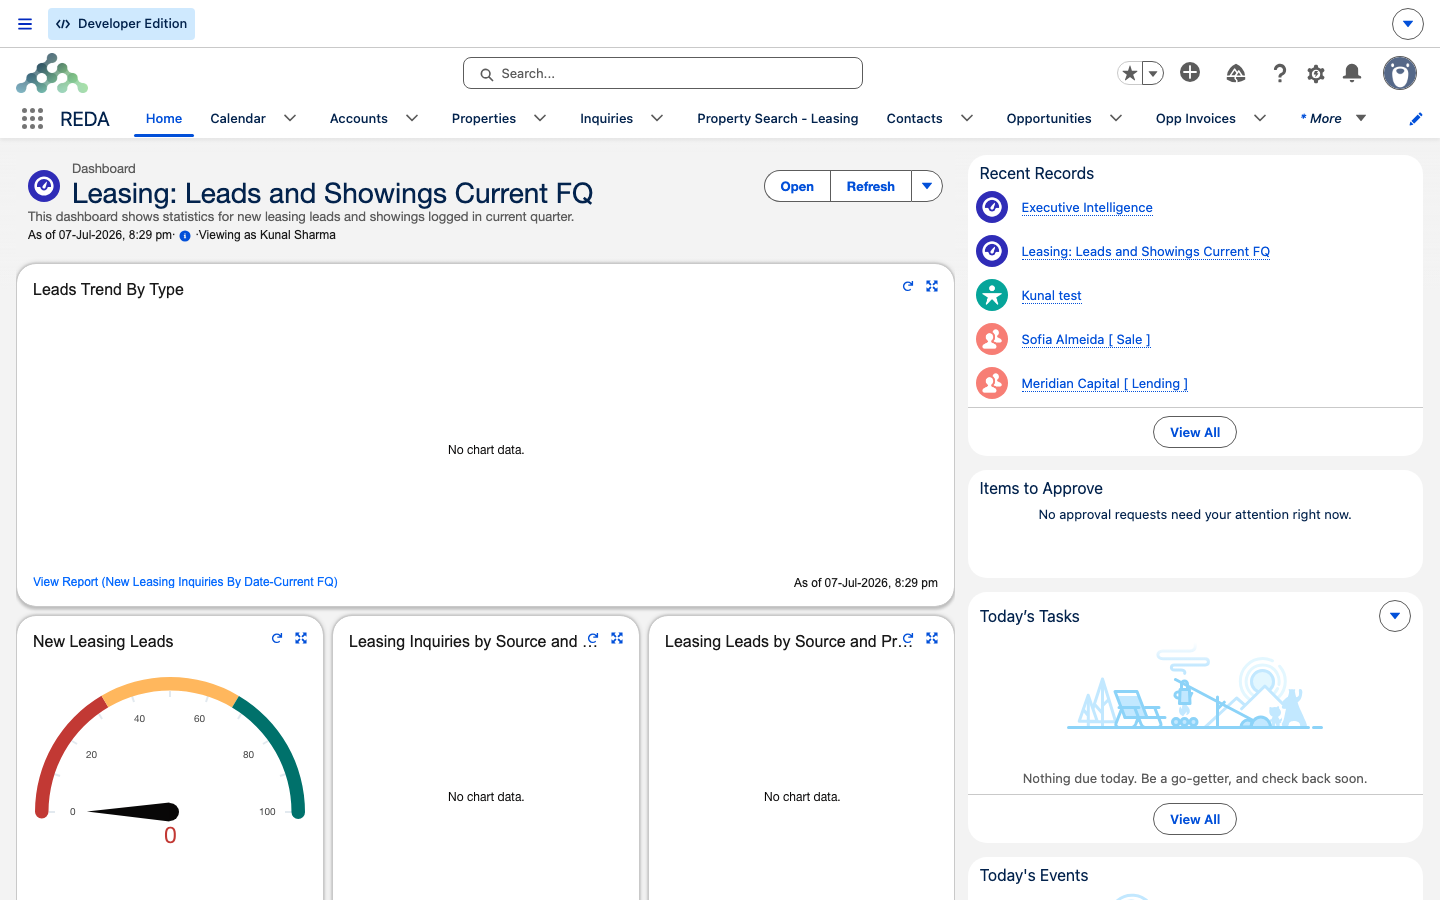Click into the global Search field
This screenshot has width=1440, height=900.
(x=663, y=73)
